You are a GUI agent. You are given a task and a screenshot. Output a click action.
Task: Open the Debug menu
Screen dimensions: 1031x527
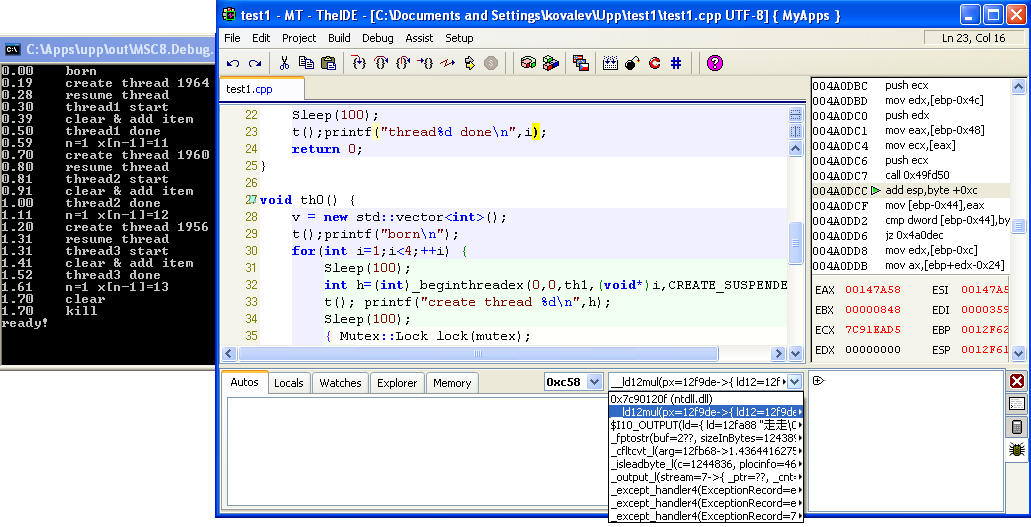click(x=377, y=38)
